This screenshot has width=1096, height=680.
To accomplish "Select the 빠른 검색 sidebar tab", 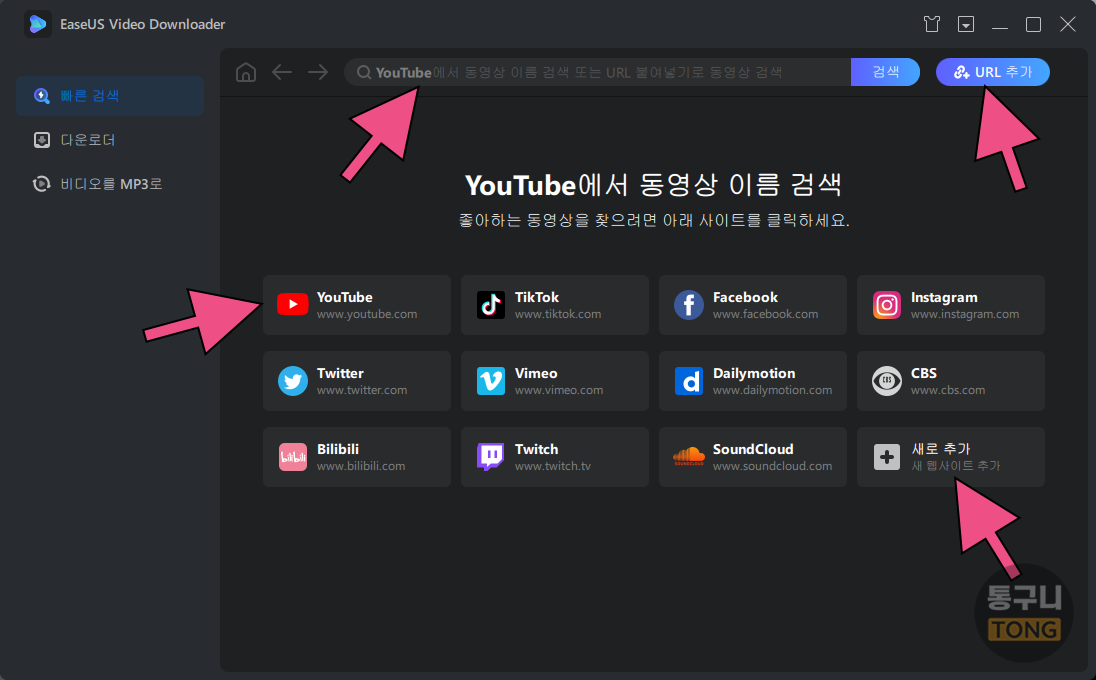I will click(110, 96).
